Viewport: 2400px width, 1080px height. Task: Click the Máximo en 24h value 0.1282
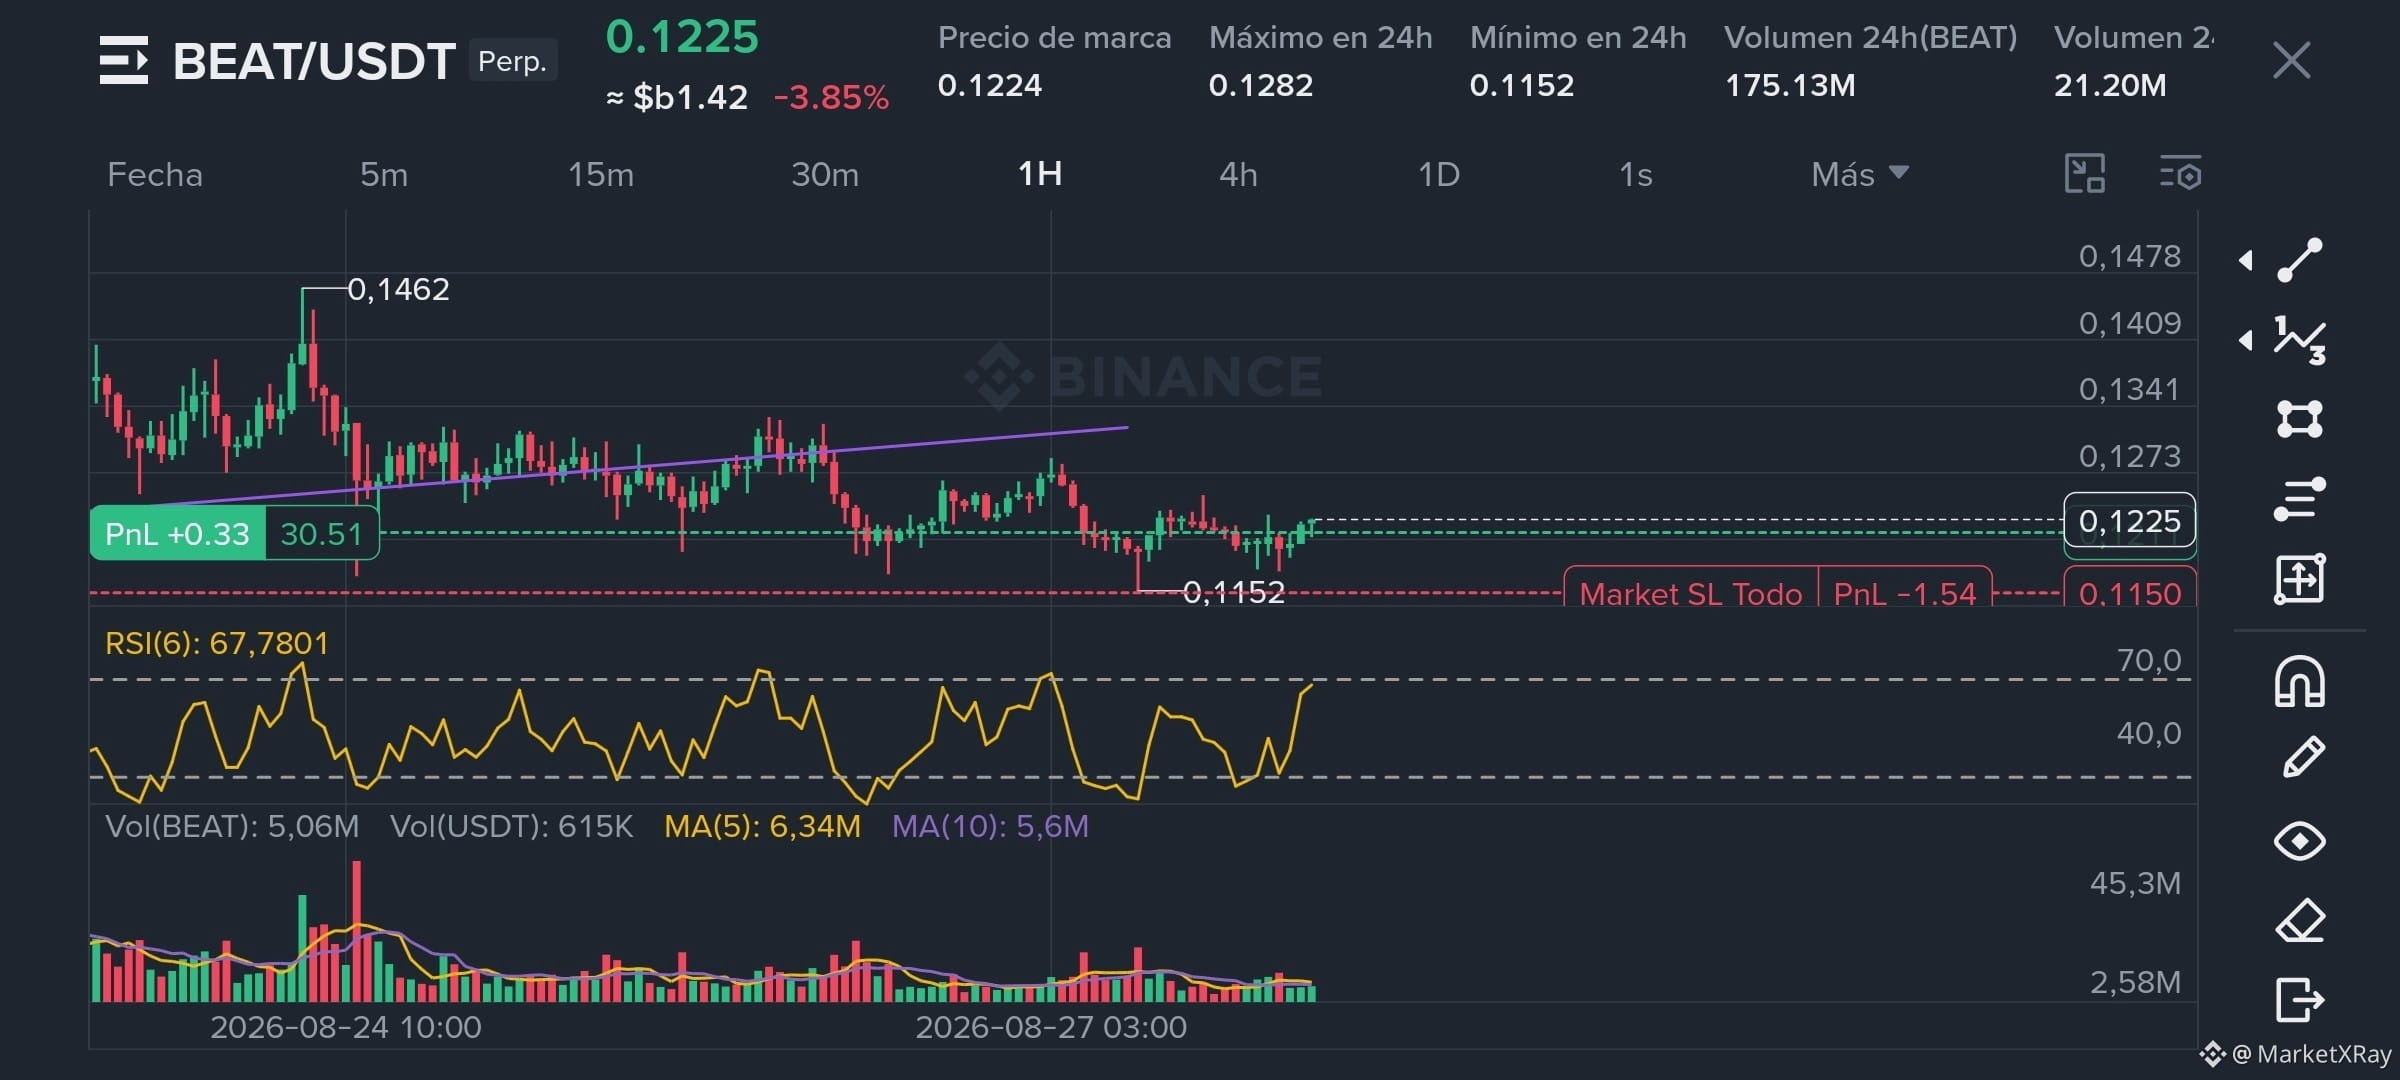[x=1260, y=85]
